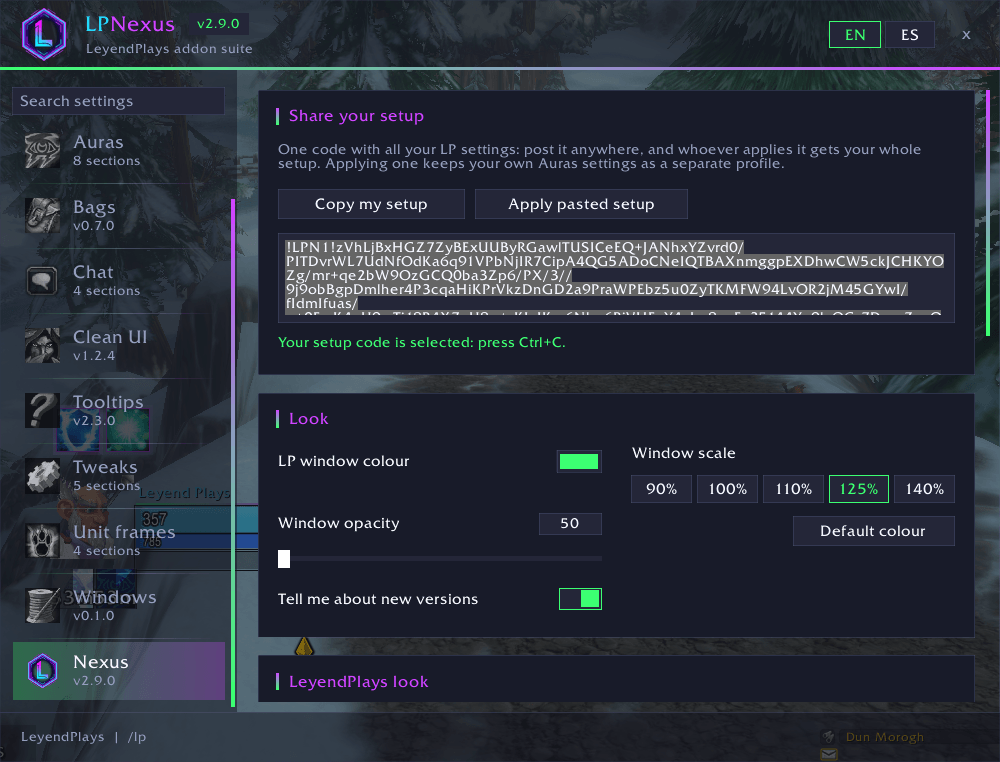This screenshot has width=1000, height=762.
Task: Click the 'LeyendPlays addon suite' subtitle
Action: tap(169, 49)
